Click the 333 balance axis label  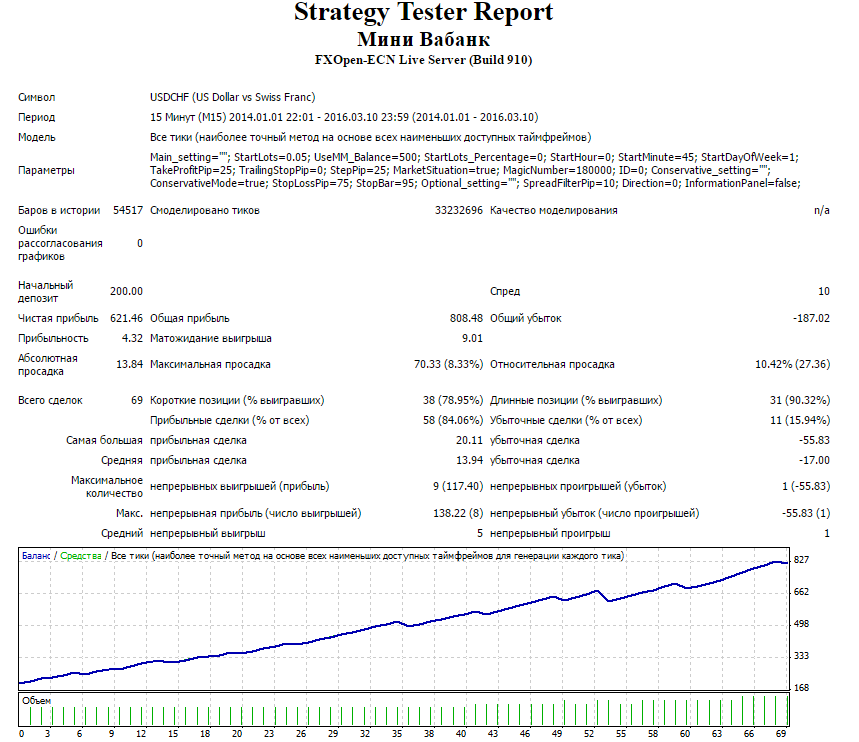point(801,656)
